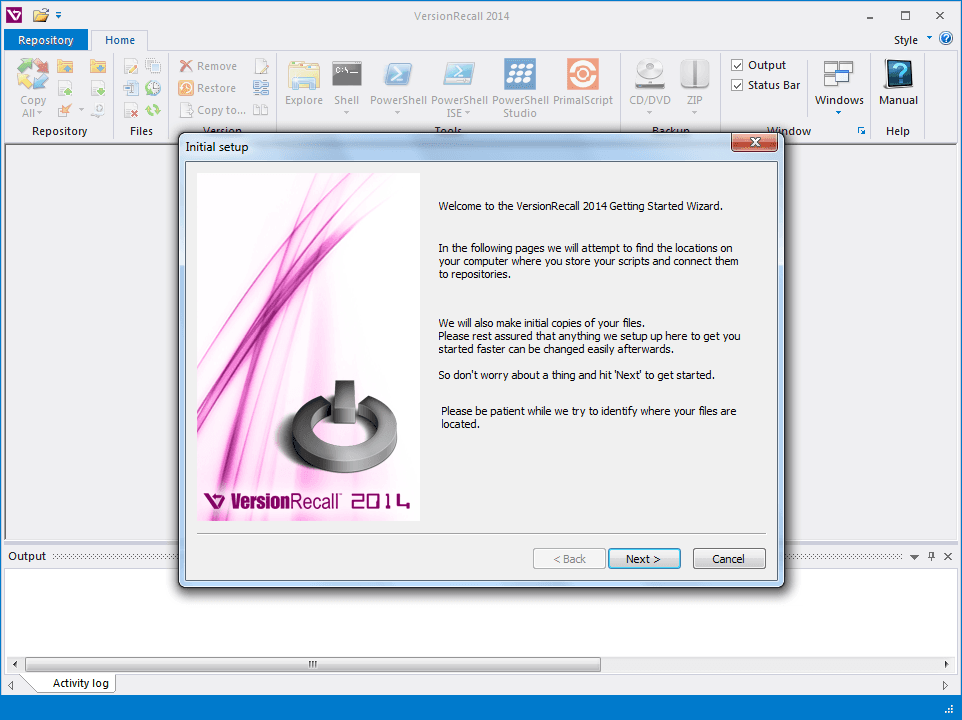Open the quick access toolbar customize arrow
Image resolution: width=962 pixels, height=720 pixels.
[58, 15]
